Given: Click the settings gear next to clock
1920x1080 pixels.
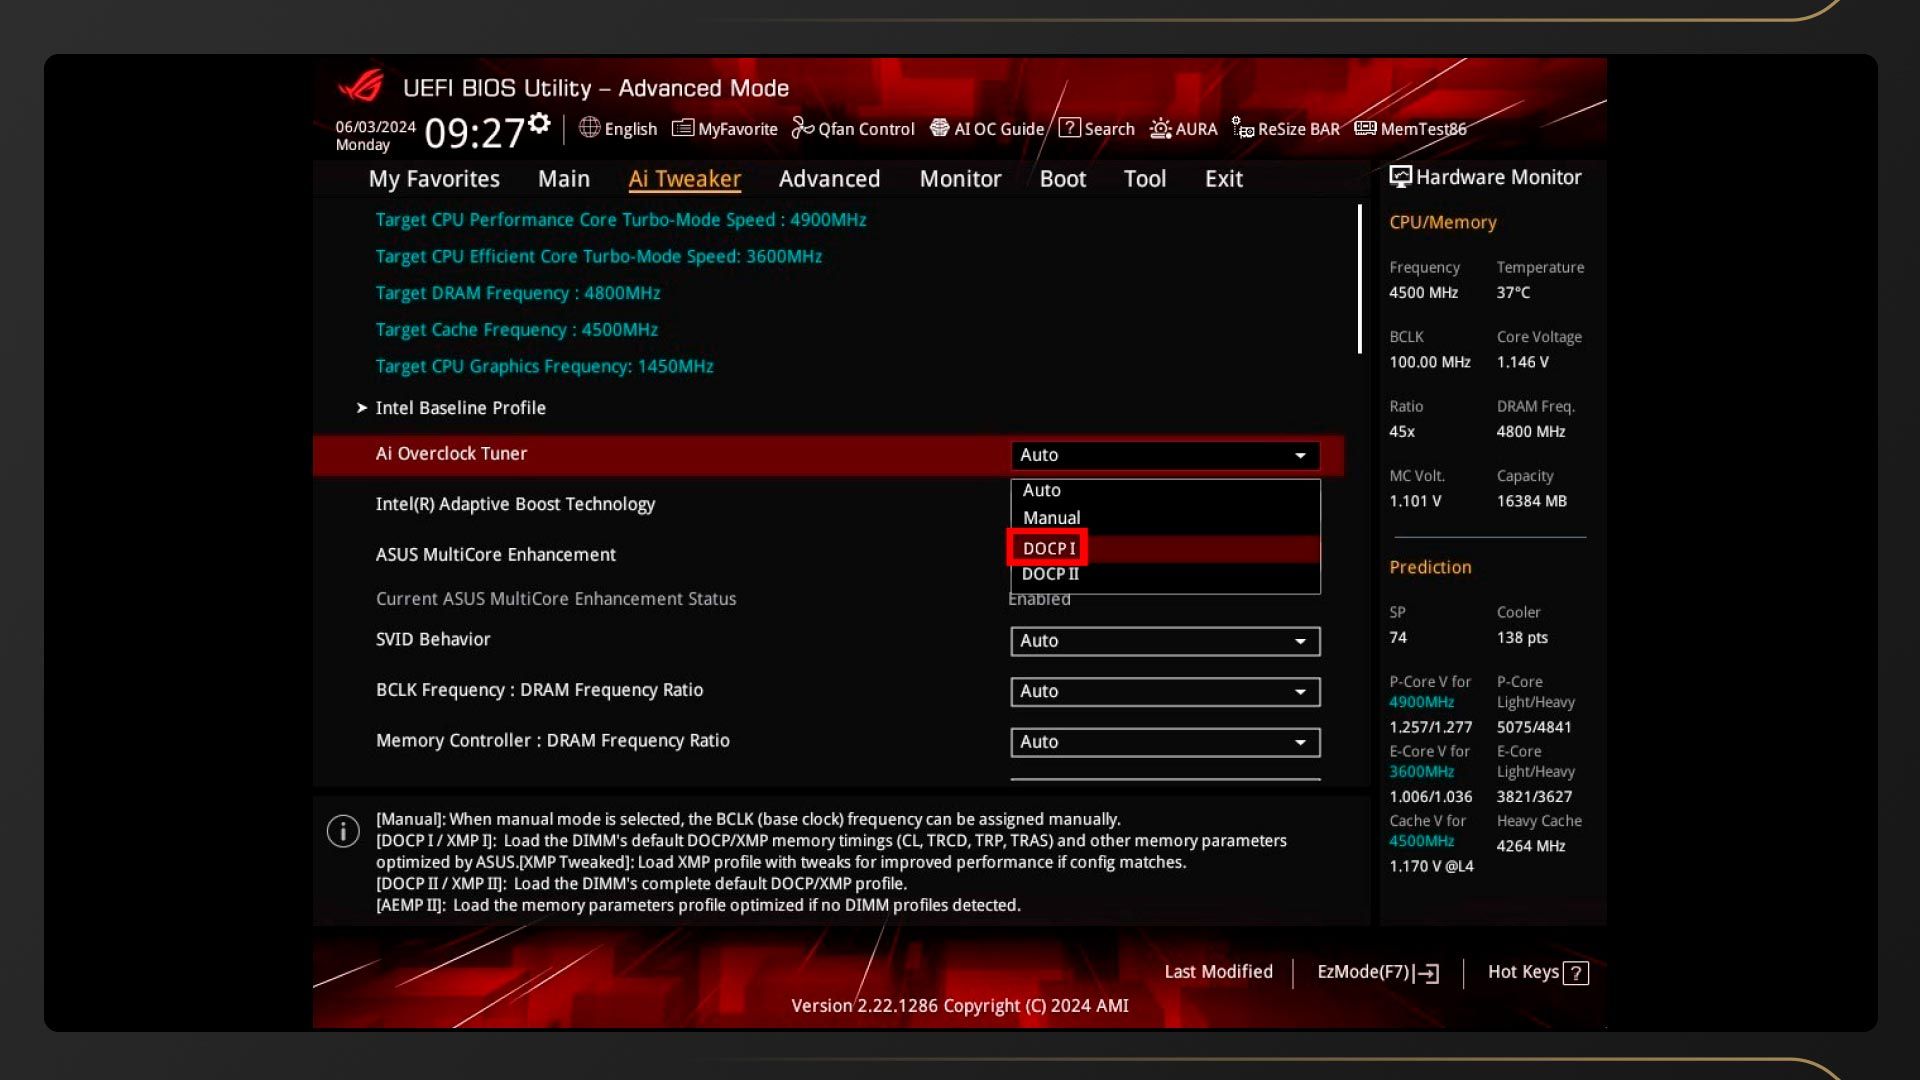Looking at the screenshot, I should (539, 123).
